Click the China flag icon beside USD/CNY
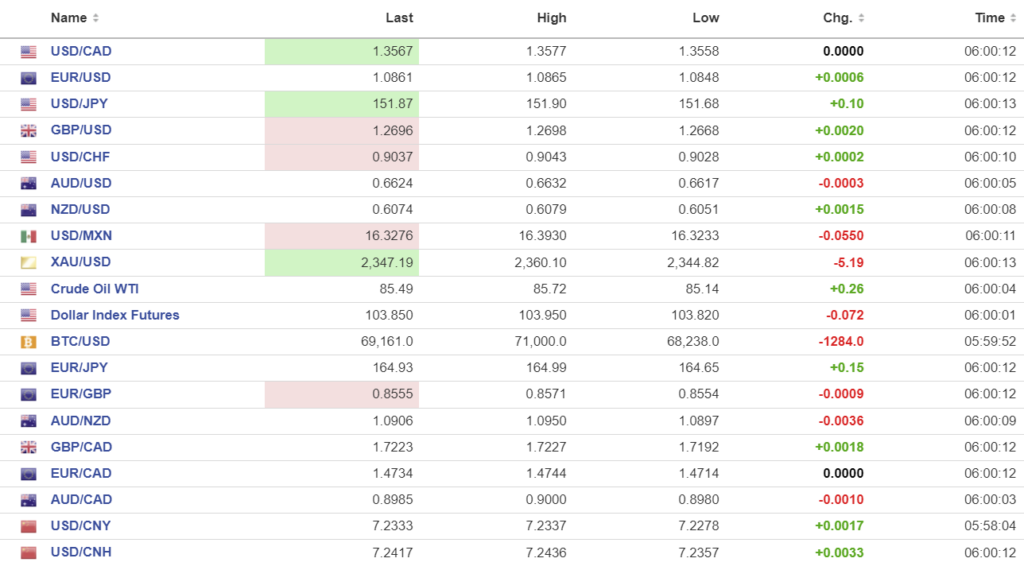 [x=28, y=526]
